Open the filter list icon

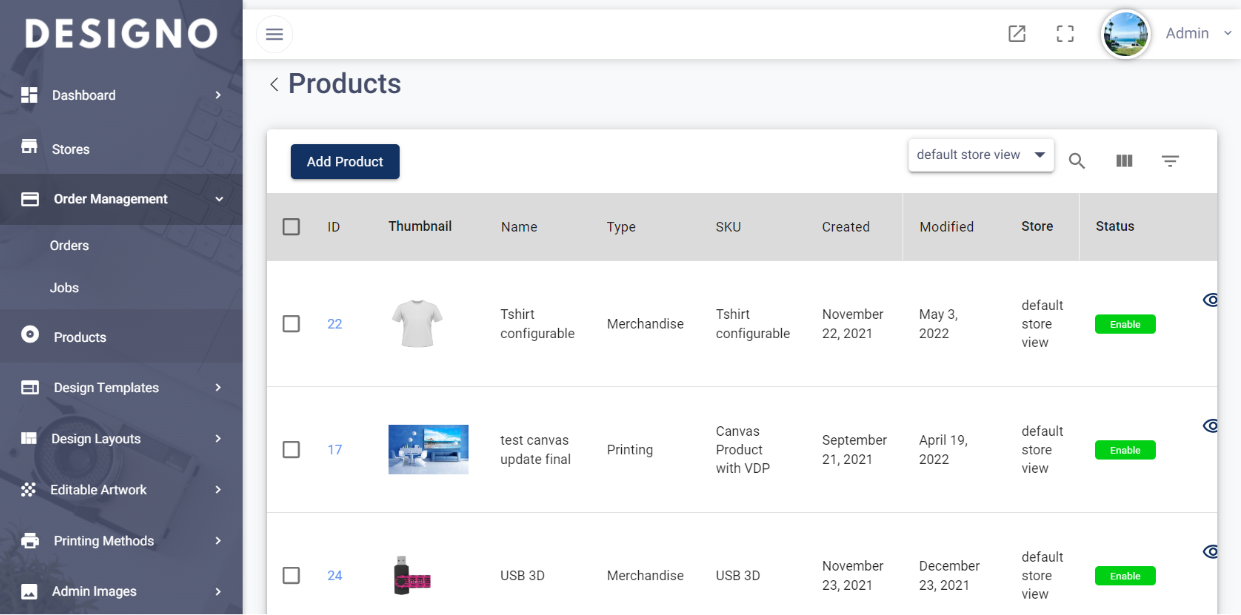pyautogui.click(x=1170, y=161)
